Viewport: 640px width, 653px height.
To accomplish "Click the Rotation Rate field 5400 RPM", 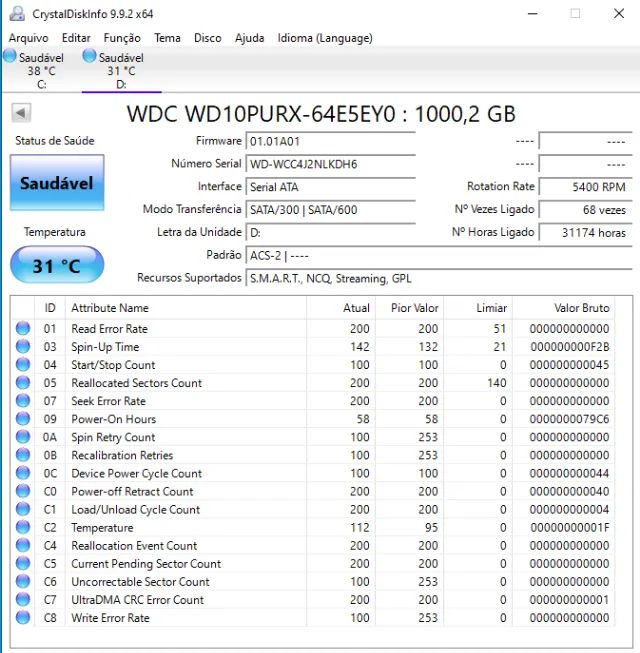I will coord(585,187).
